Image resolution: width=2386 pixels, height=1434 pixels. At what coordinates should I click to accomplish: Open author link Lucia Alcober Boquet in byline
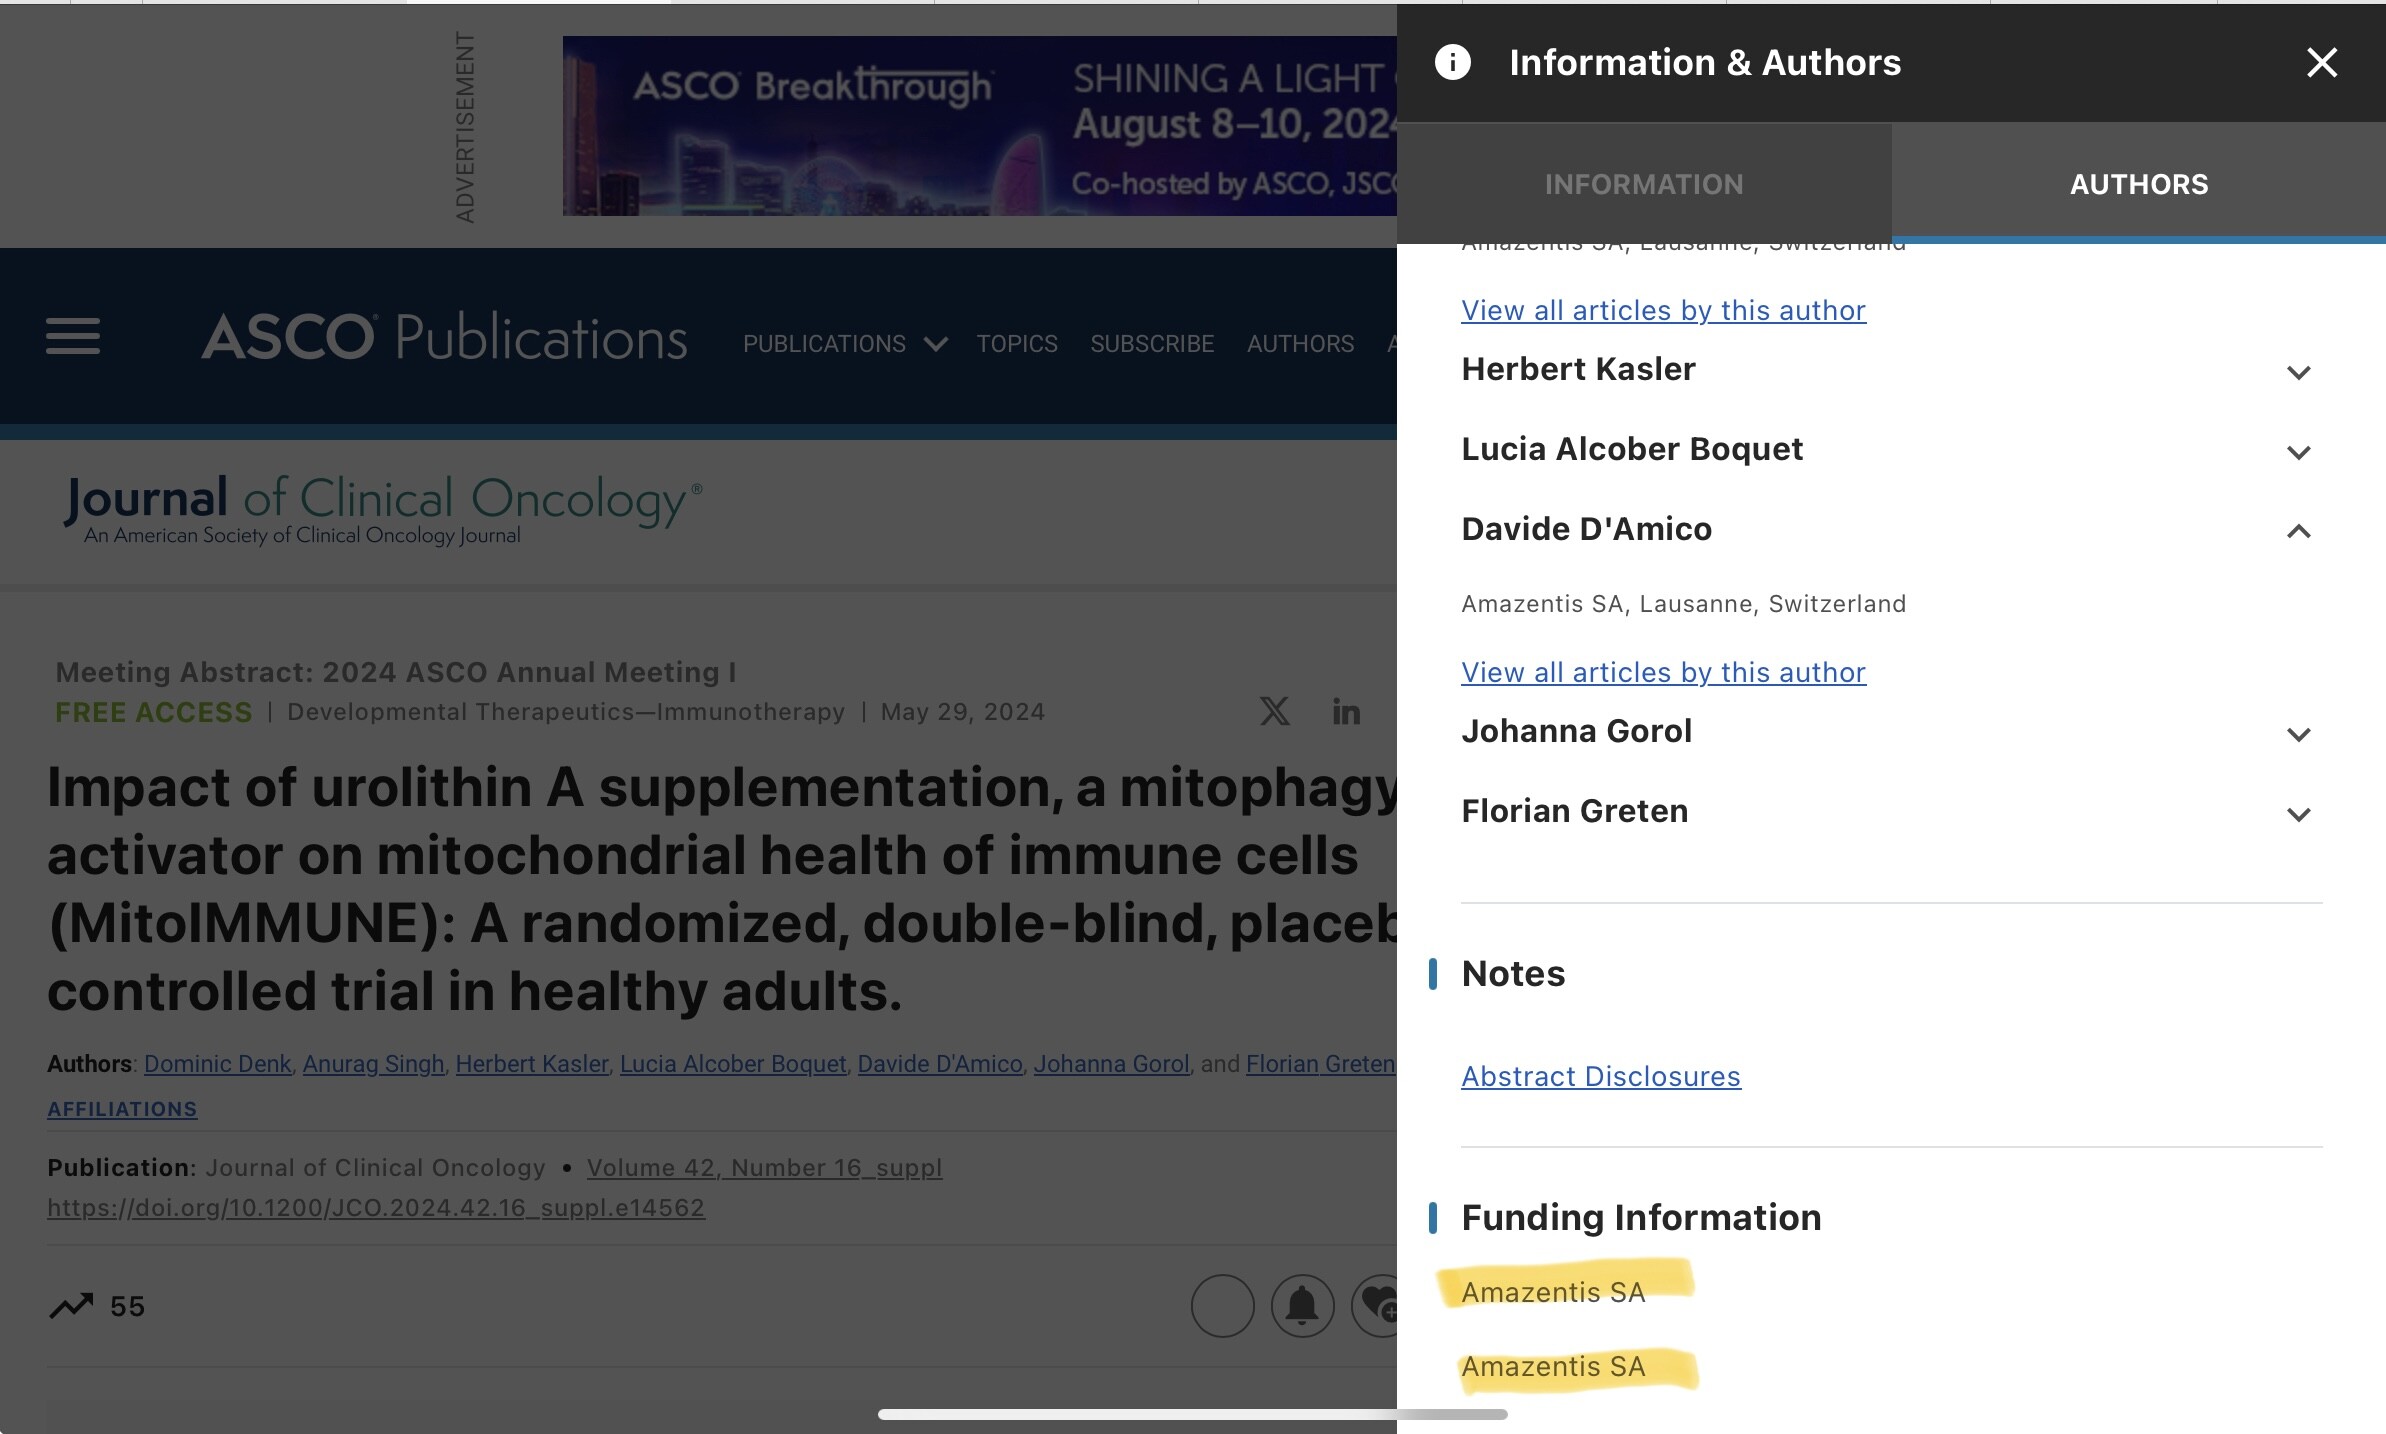tap(733, 1064)
